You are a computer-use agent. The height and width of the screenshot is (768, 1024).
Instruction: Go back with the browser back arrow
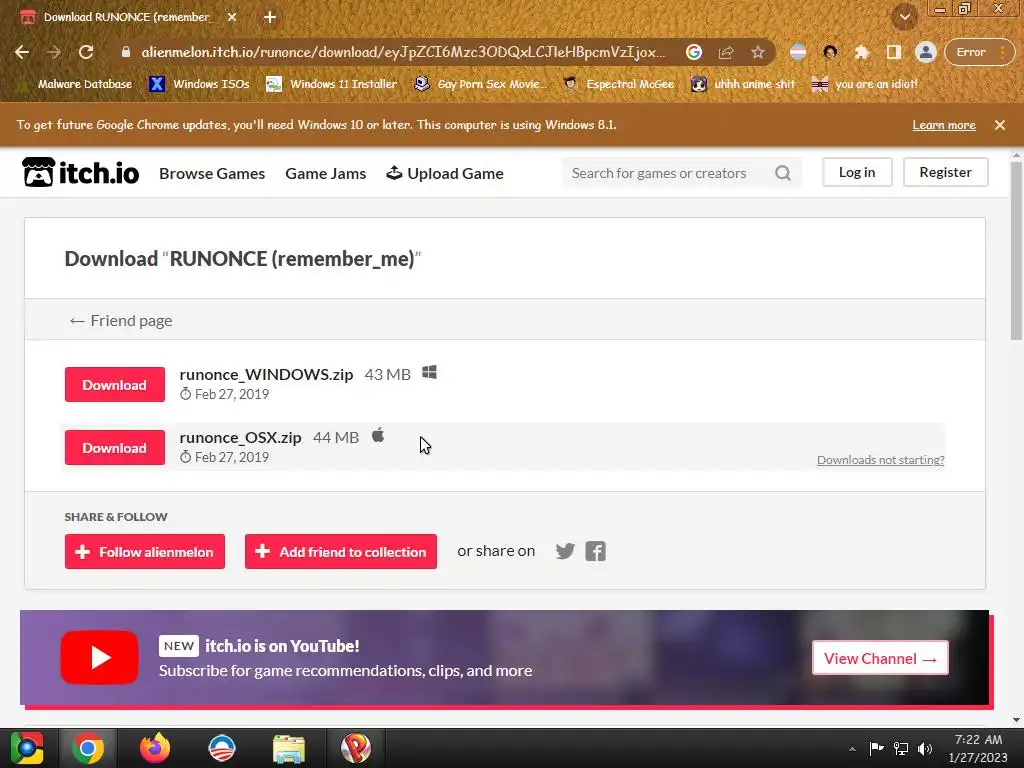(x=22, y=52)
